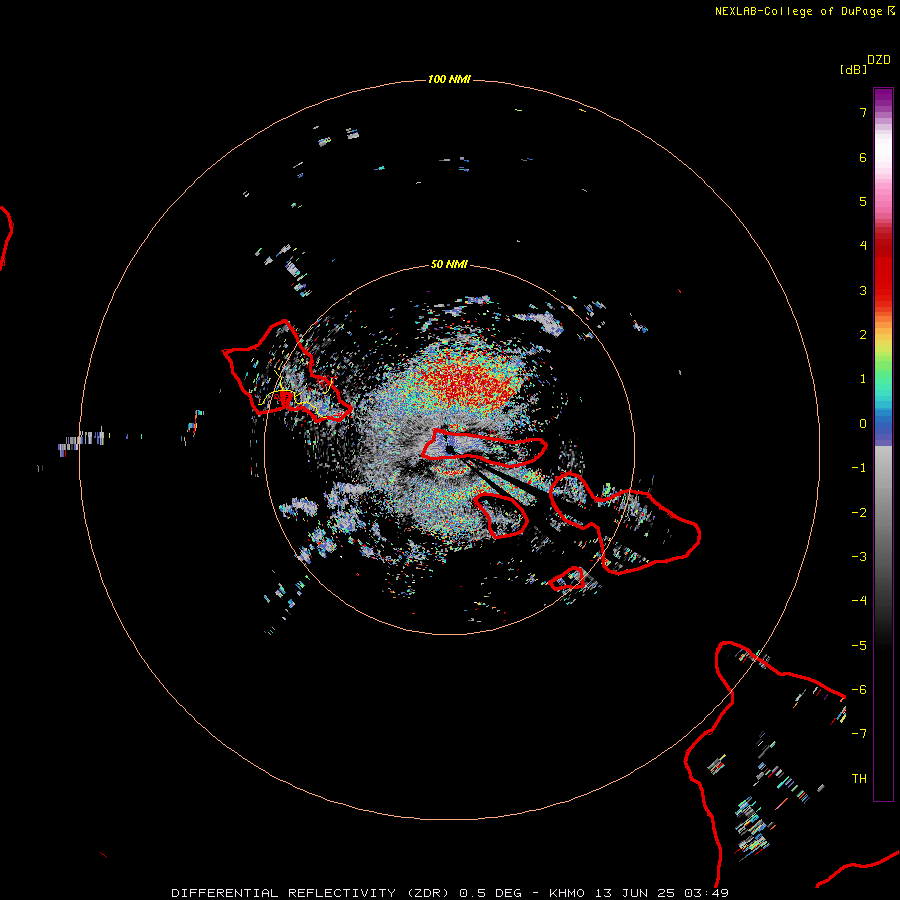
Task: Click the [dB] unit label
Action: tap(853, 69)
